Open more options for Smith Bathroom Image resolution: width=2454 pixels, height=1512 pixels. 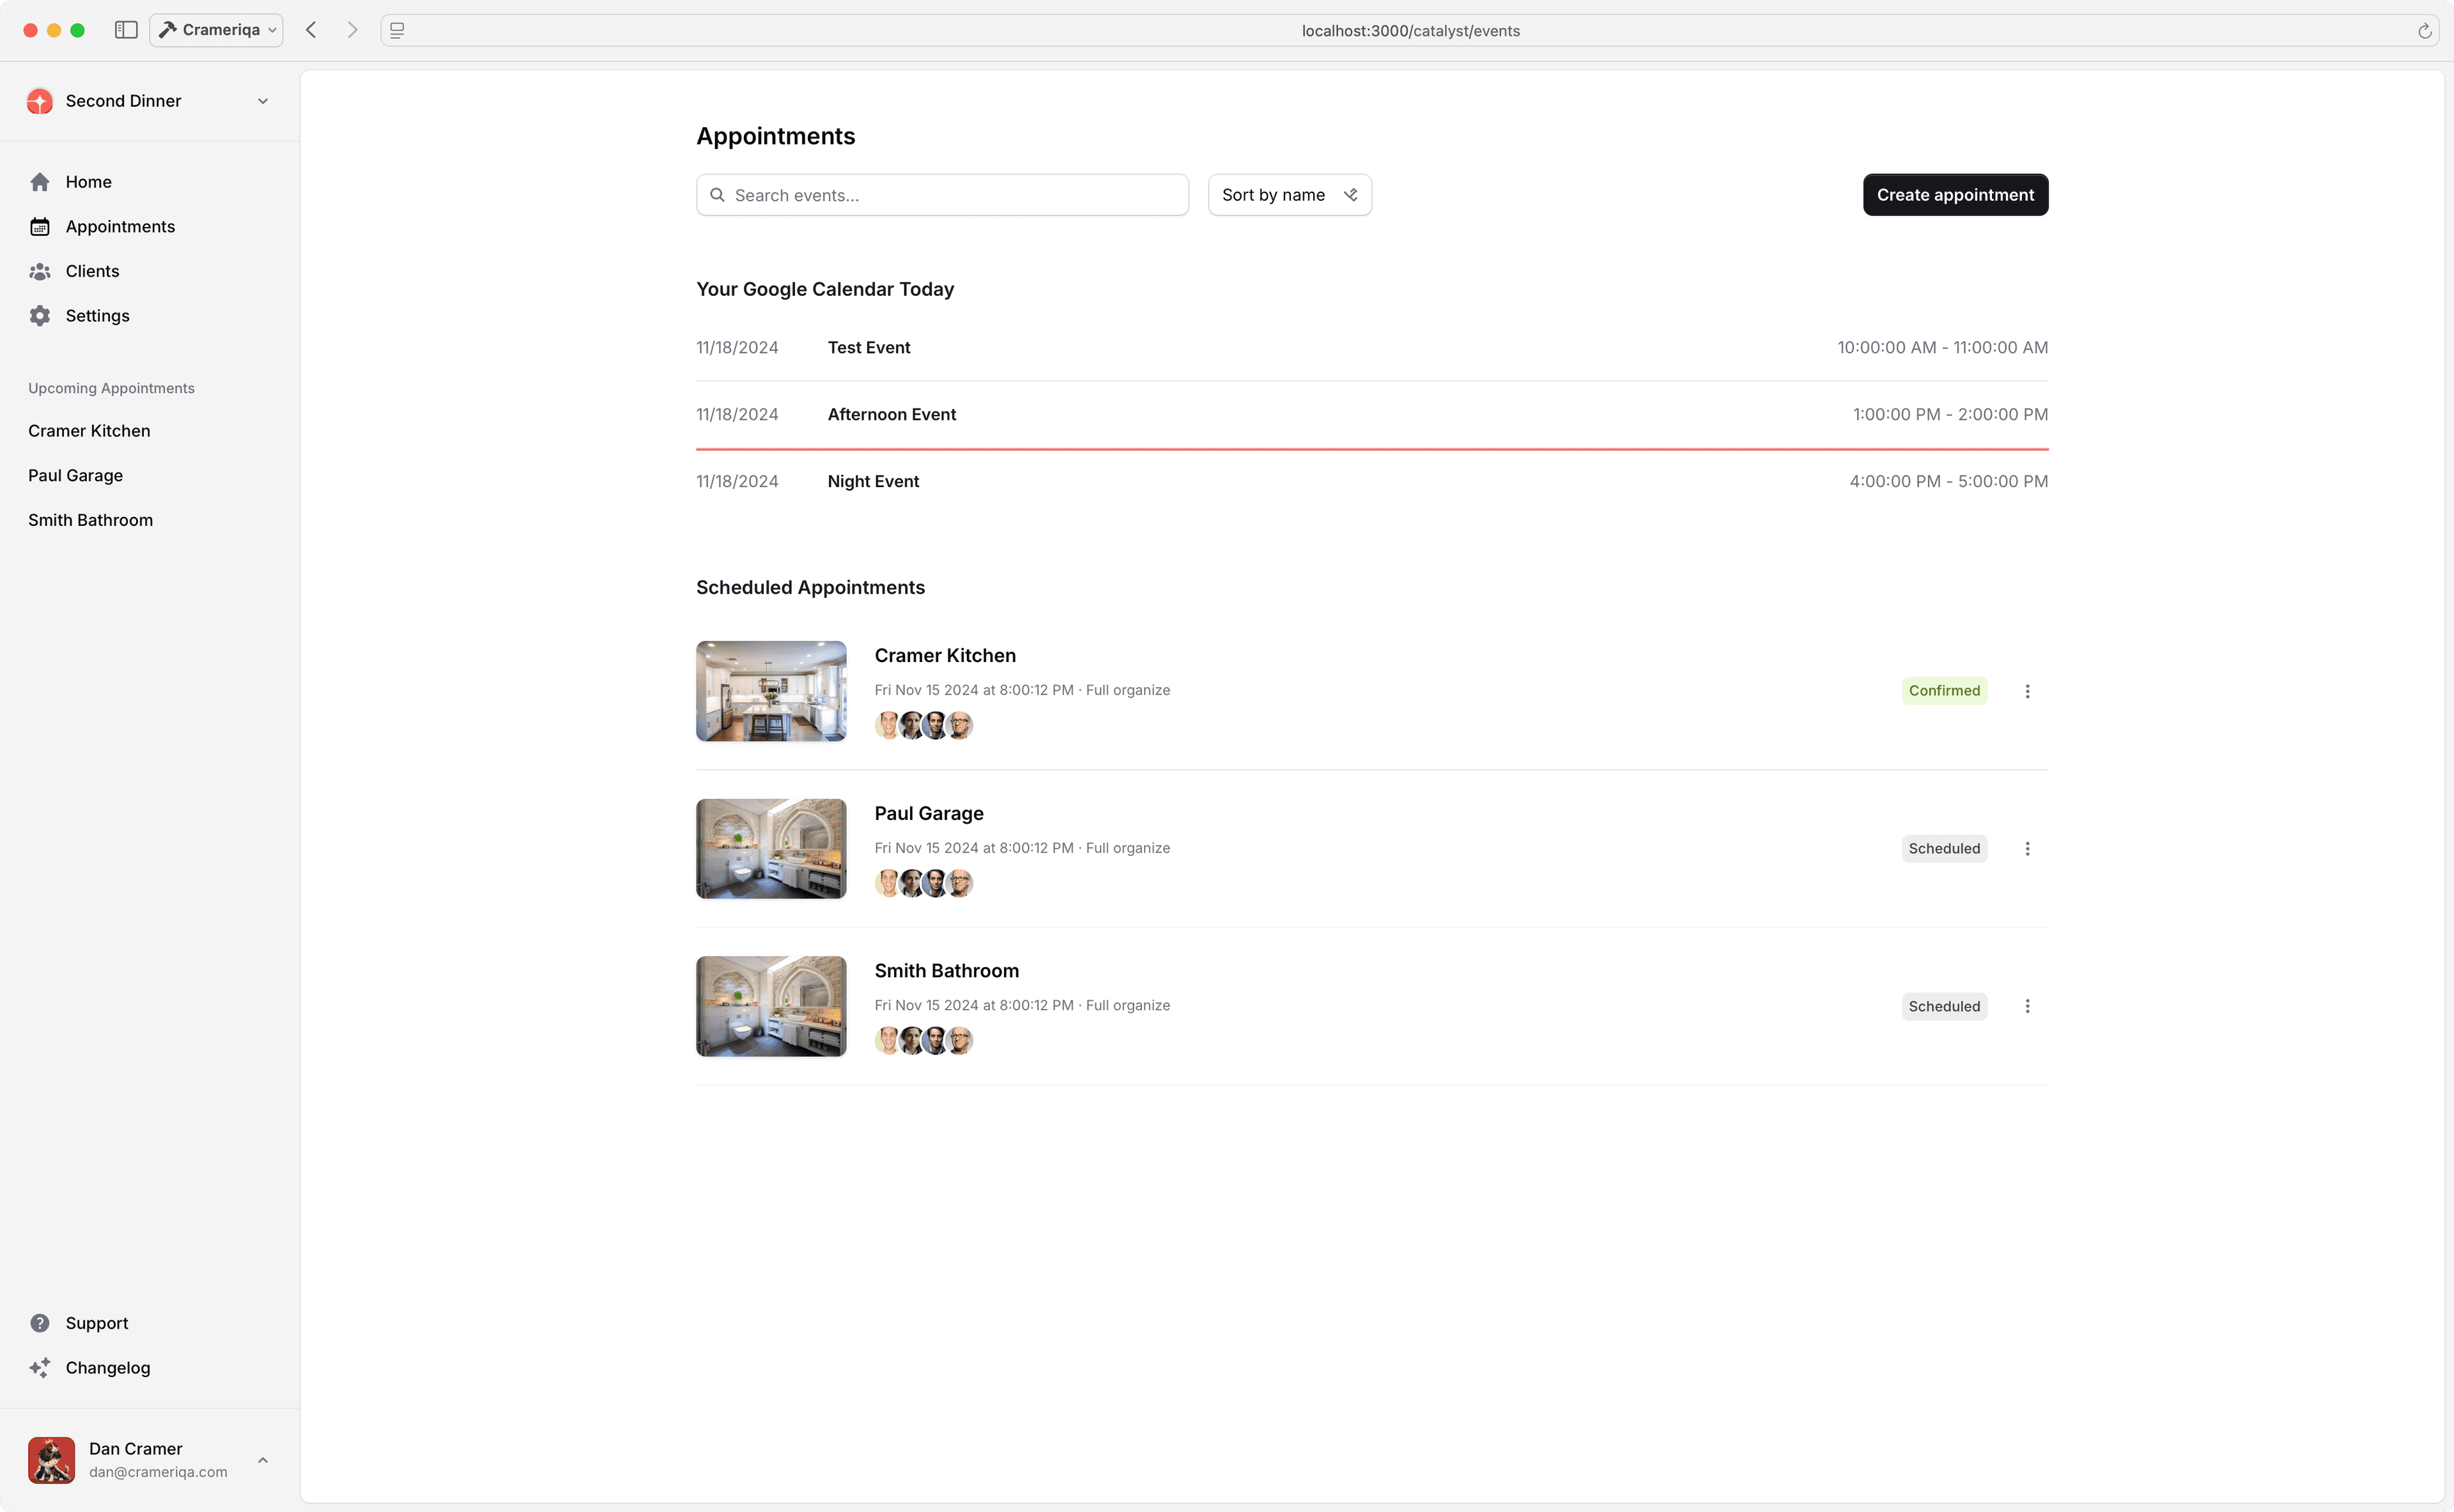(2028, 1006)
